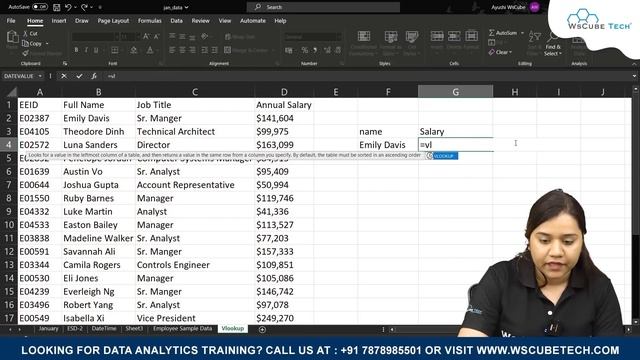This screenshot has height=360, width=640.
Task: Open the Name Box DATEVALUE dropdown
Action: click(40, 76)
